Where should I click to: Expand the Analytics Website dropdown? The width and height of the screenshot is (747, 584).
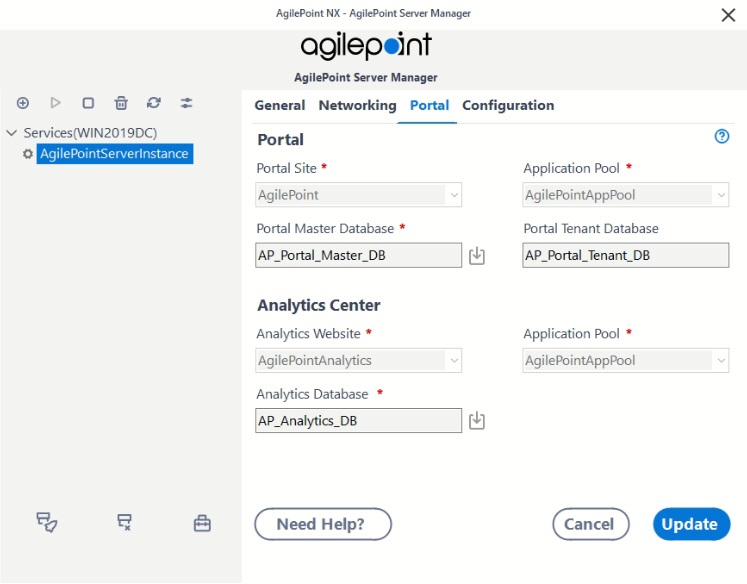358,360
